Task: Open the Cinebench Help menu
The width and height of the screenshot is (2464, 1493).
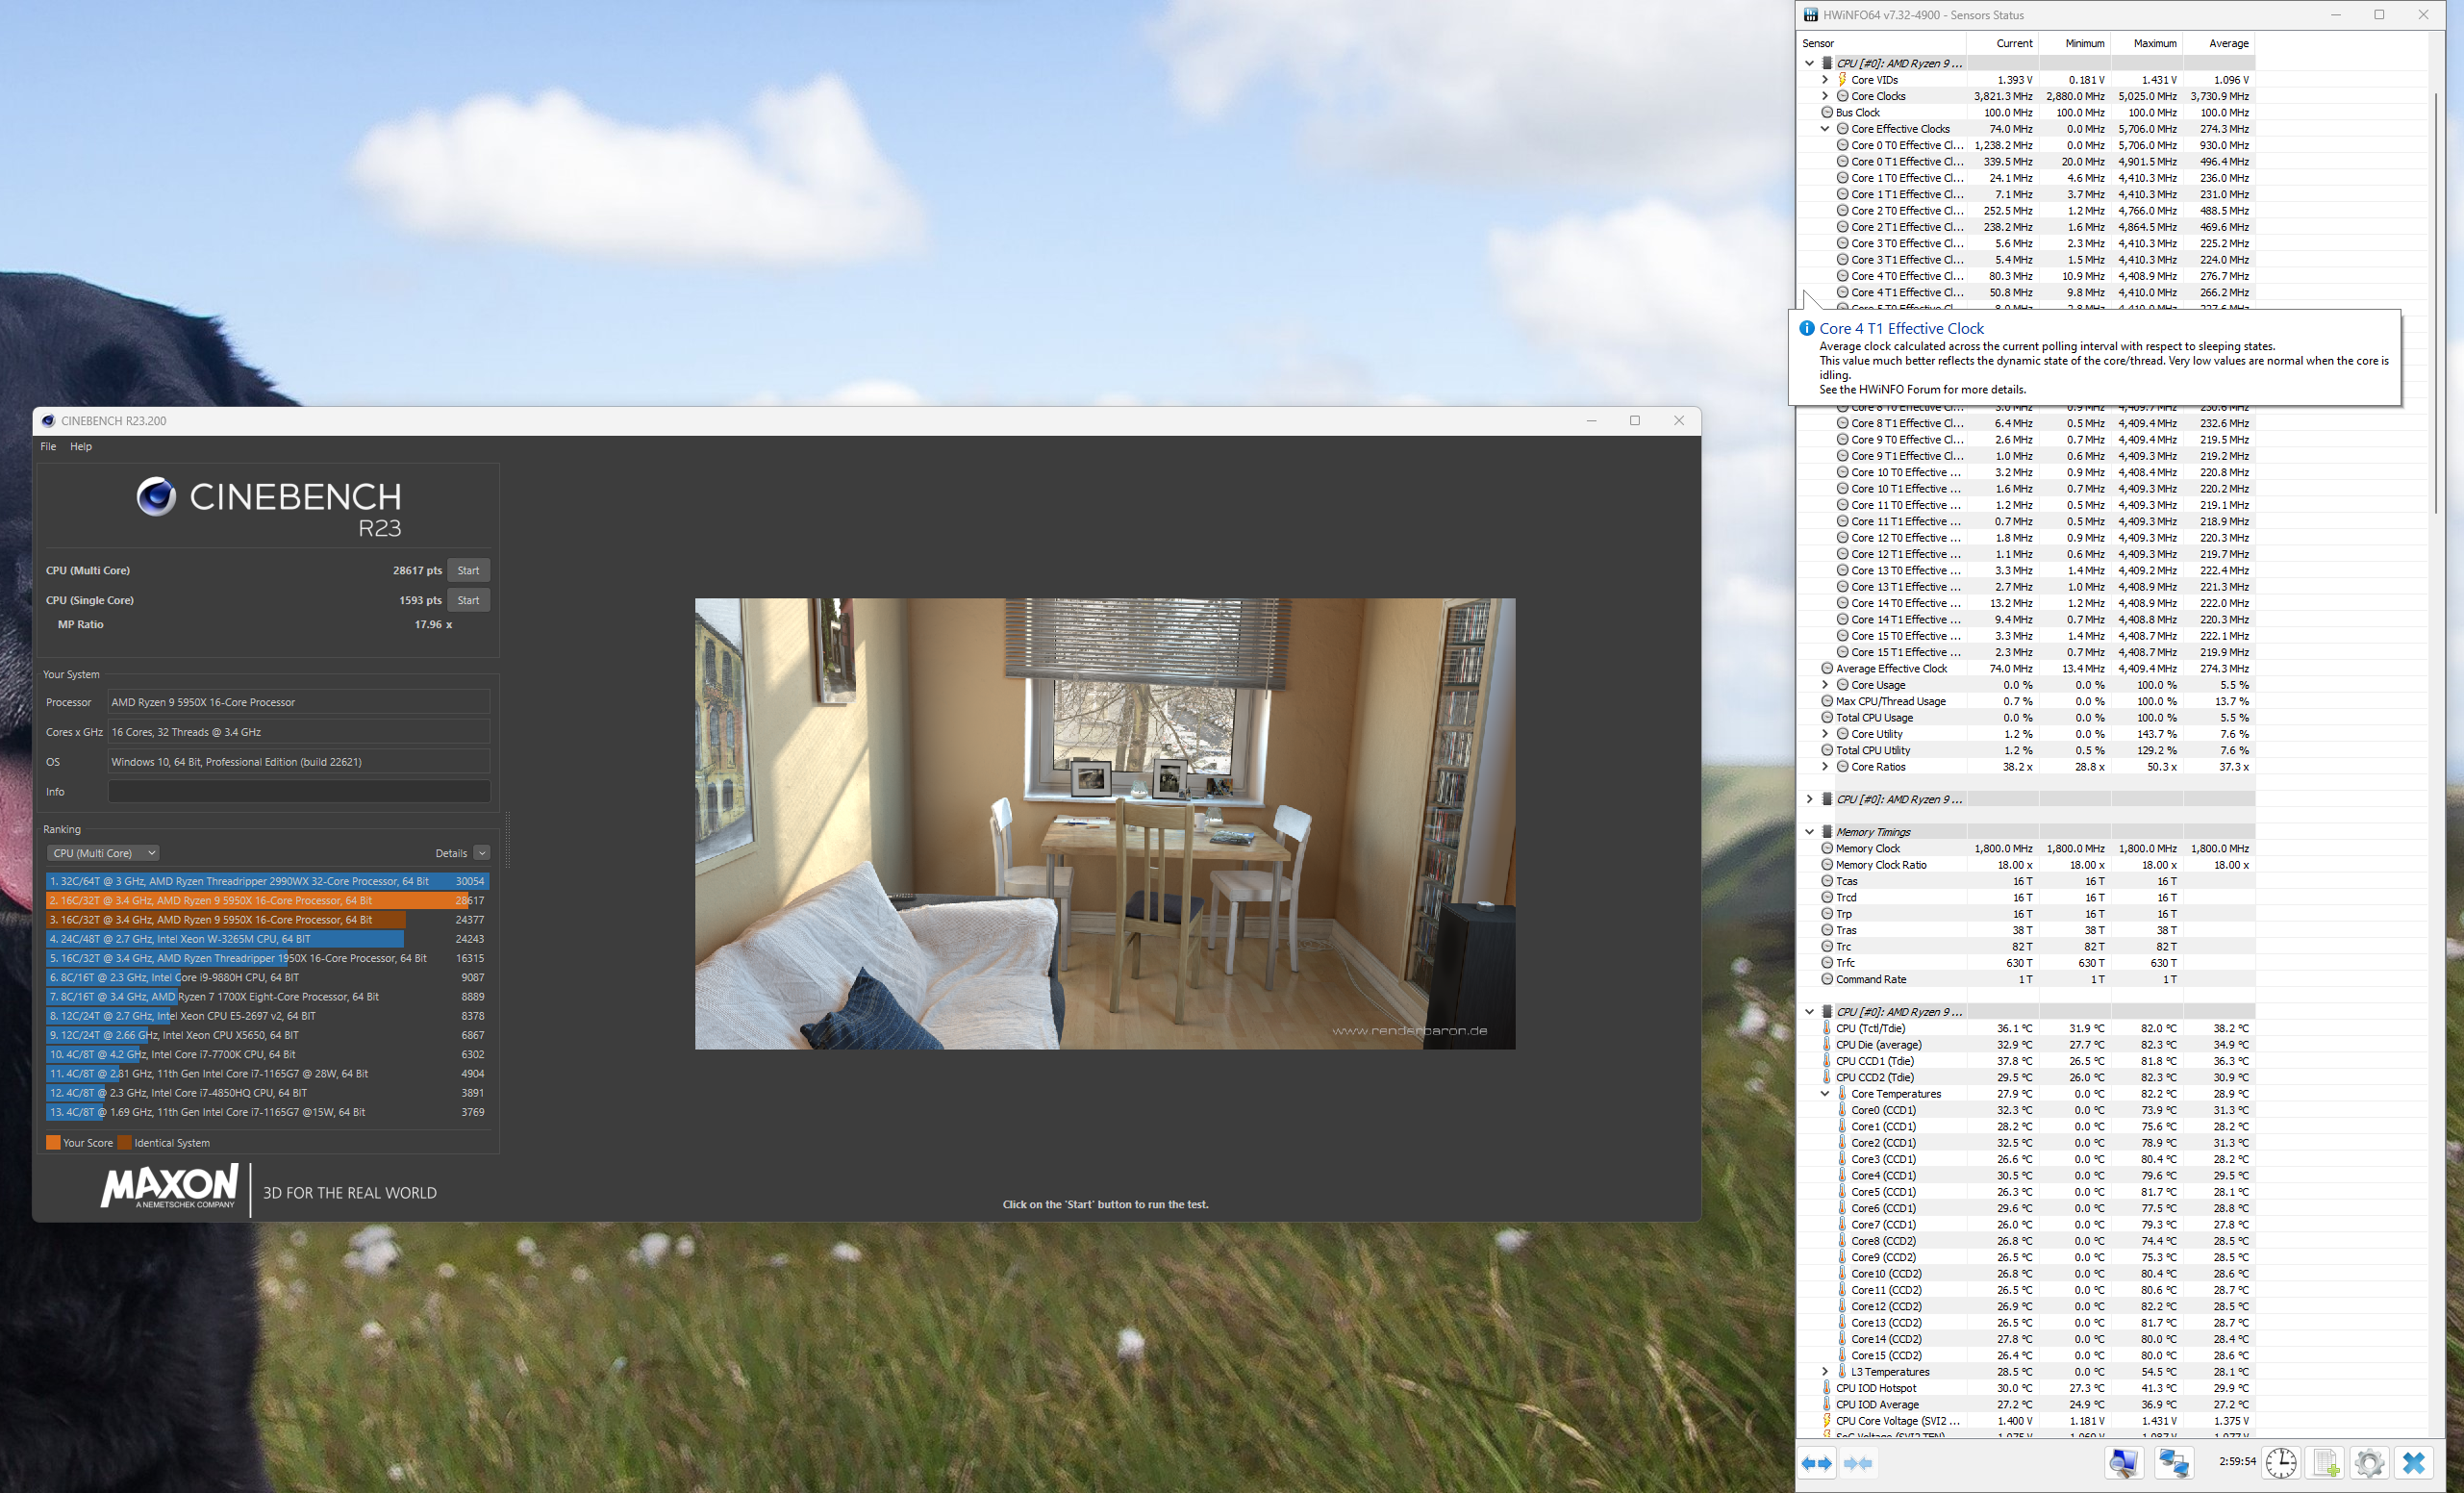Action: pyautogui.click(x=81, y=446)
